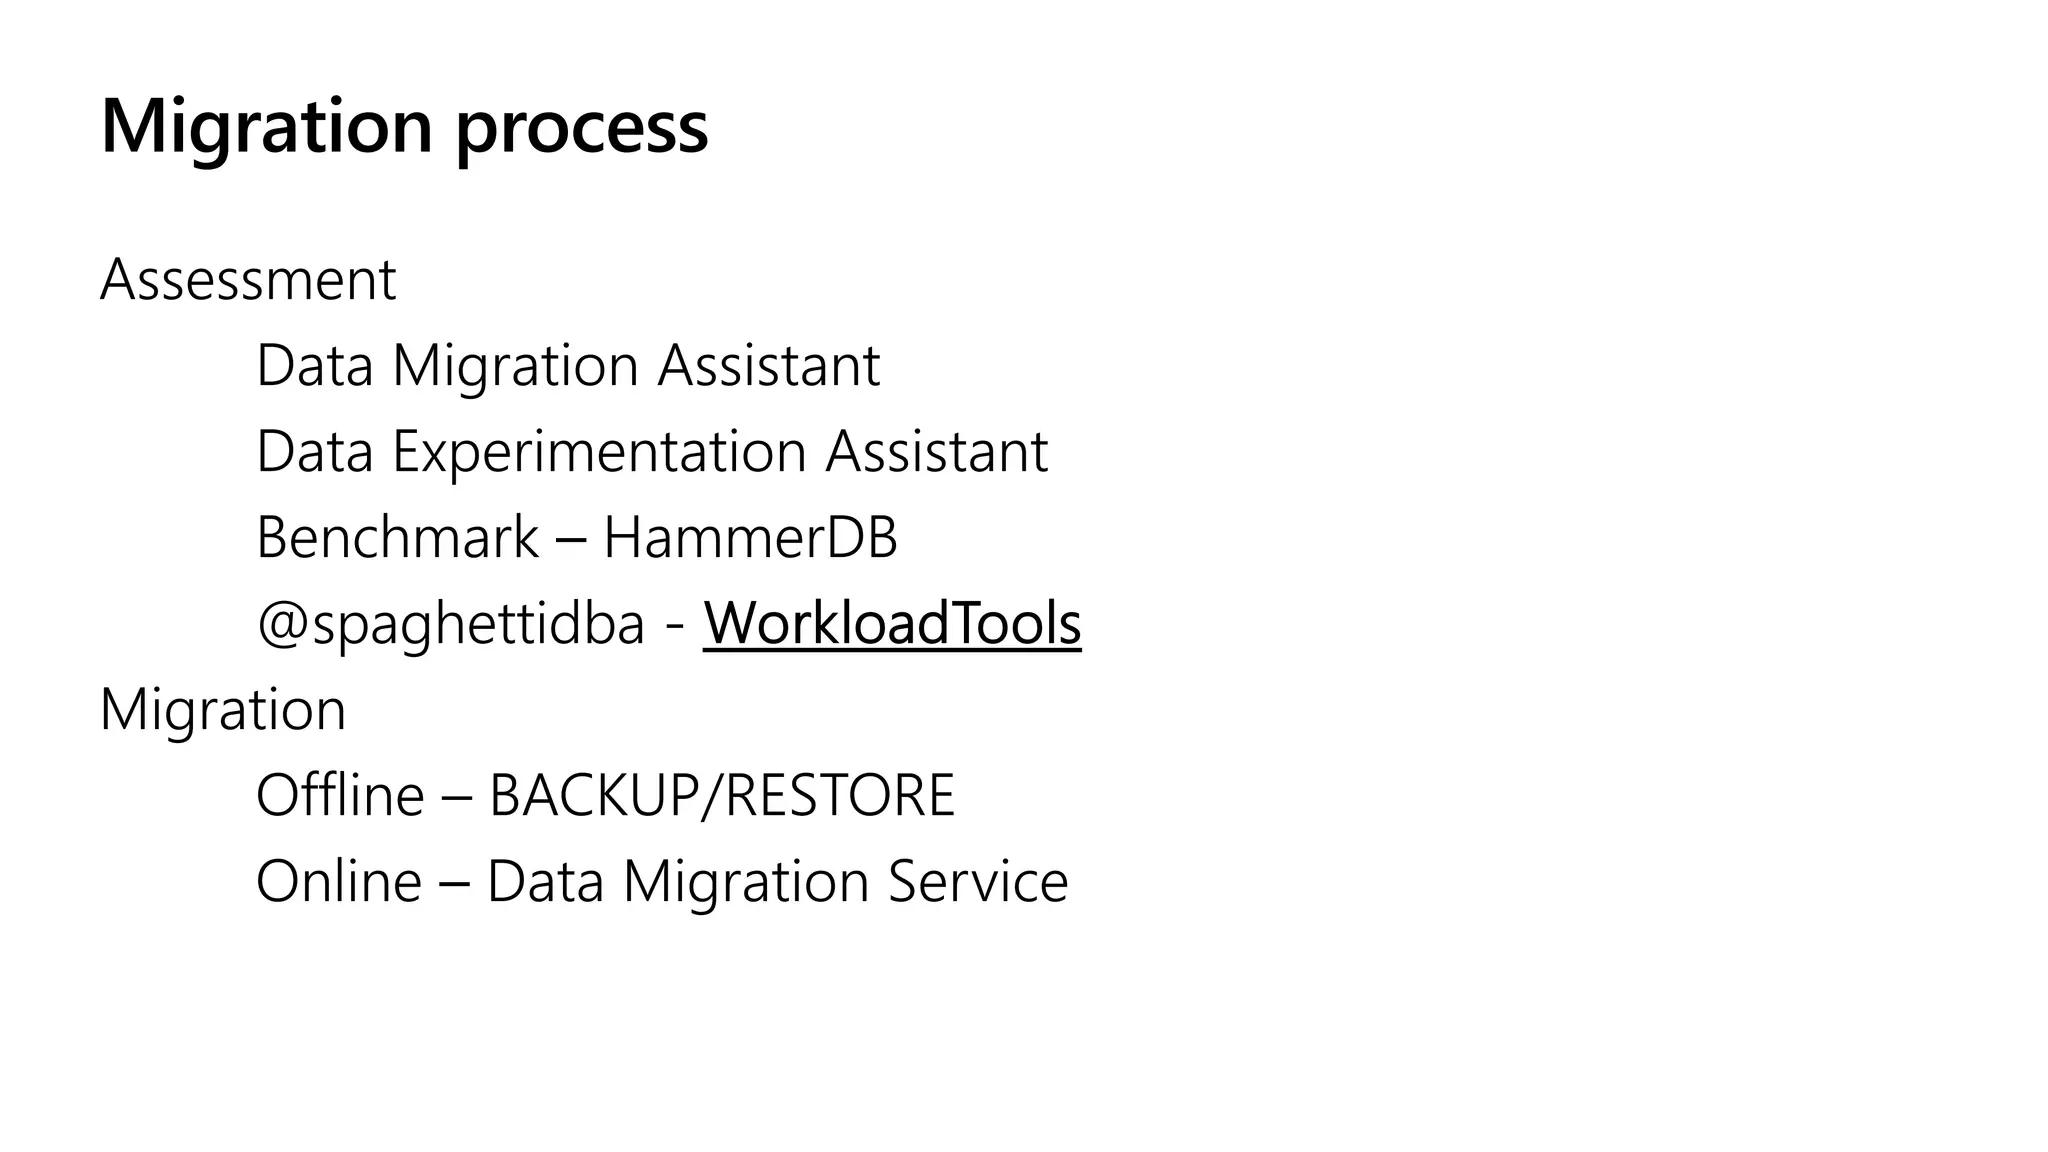Click the "@spaghettidba" handle text
The width and height of the screenshot is (2048, 1152).
[x=450, y=625]
